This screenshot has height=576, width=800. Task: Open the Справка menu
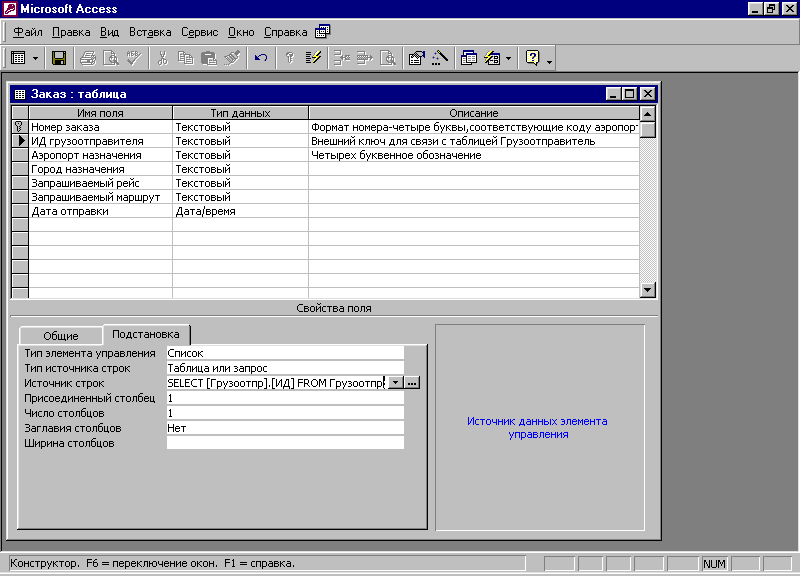coord(285,32)
